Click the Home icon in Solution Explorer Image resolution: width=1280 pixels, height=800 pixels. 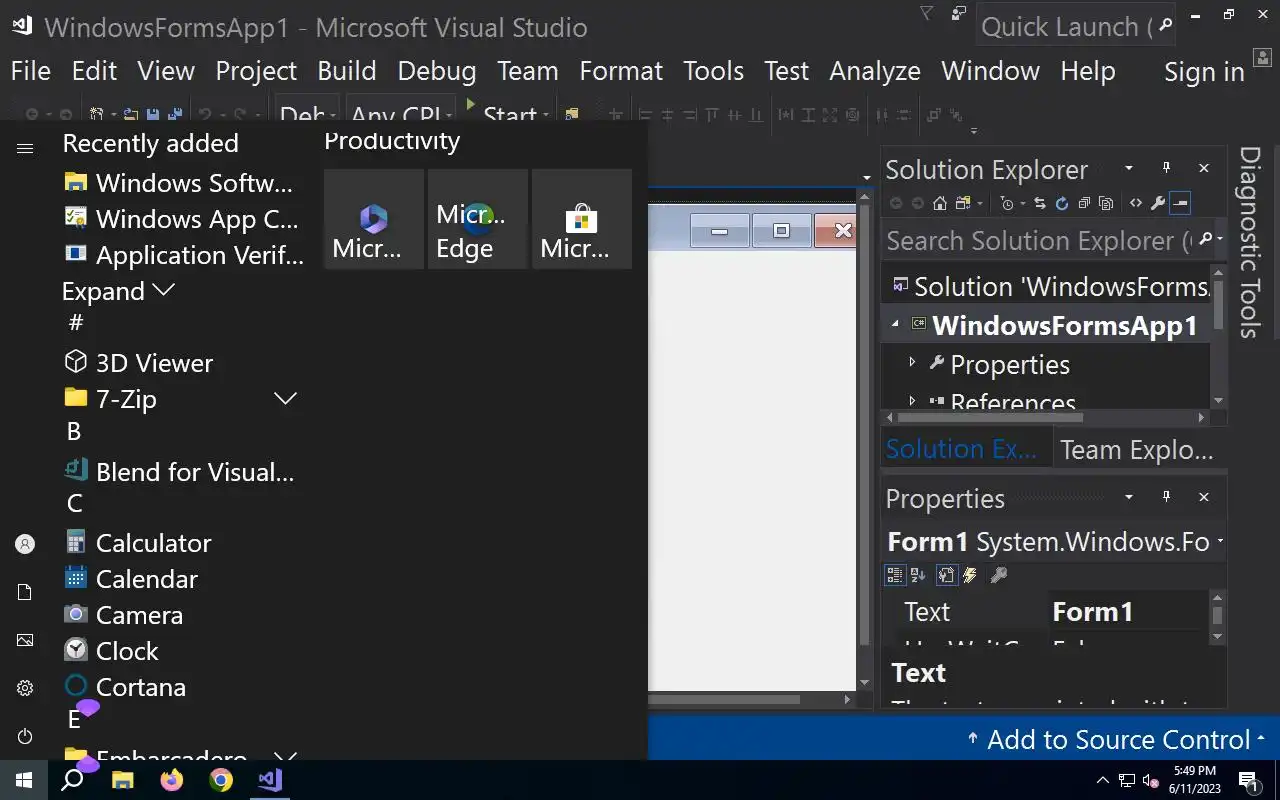[940, 203]
